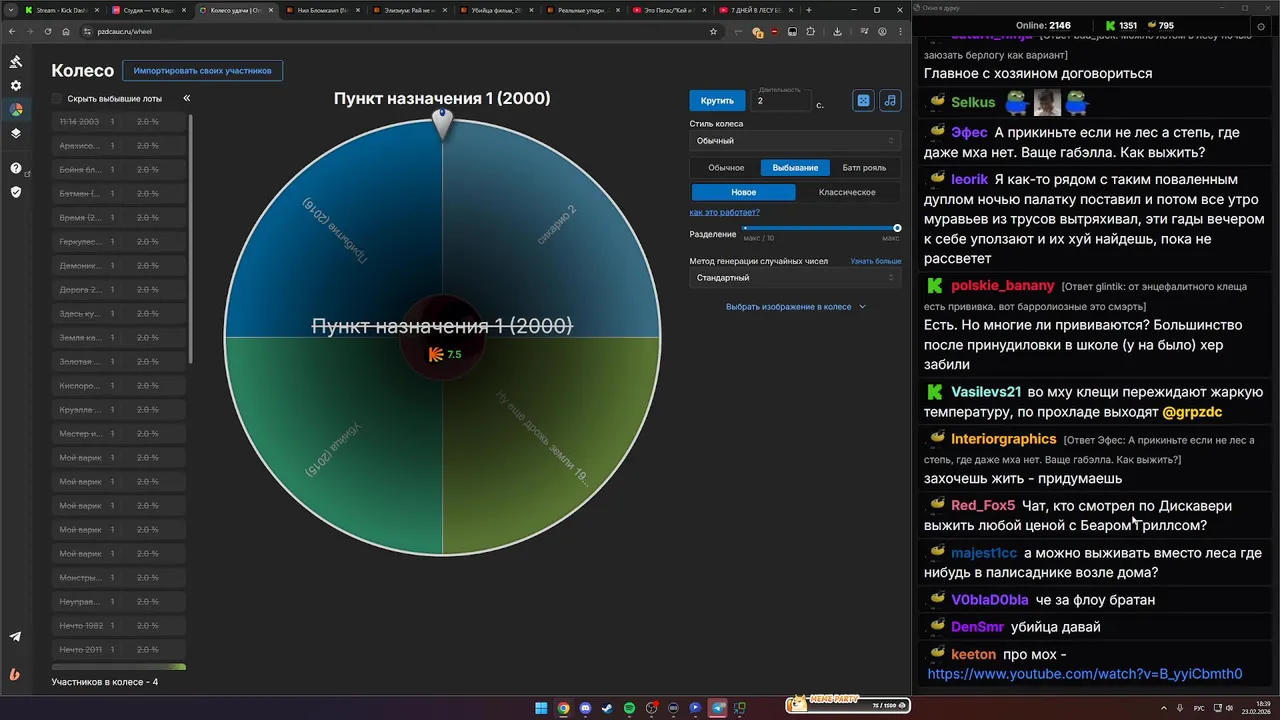Open Chrome from the taskbar

click(x=564, y=708)
